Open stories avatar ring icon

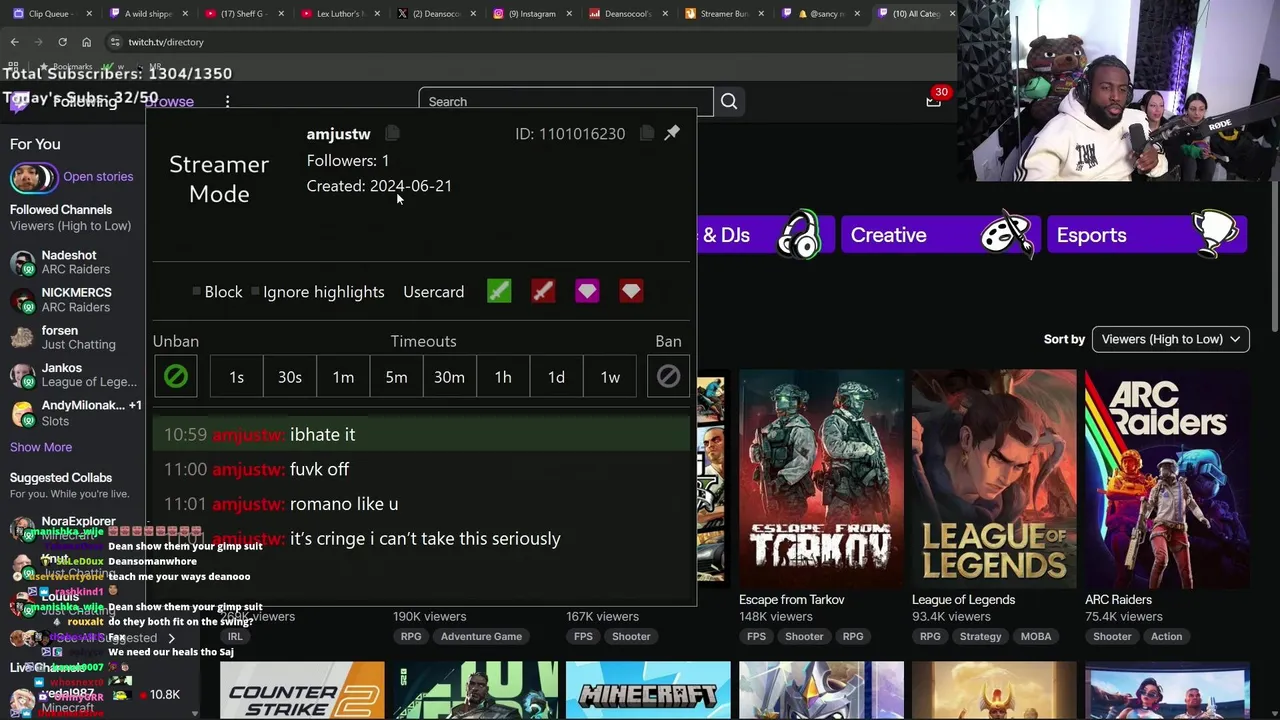33,177
